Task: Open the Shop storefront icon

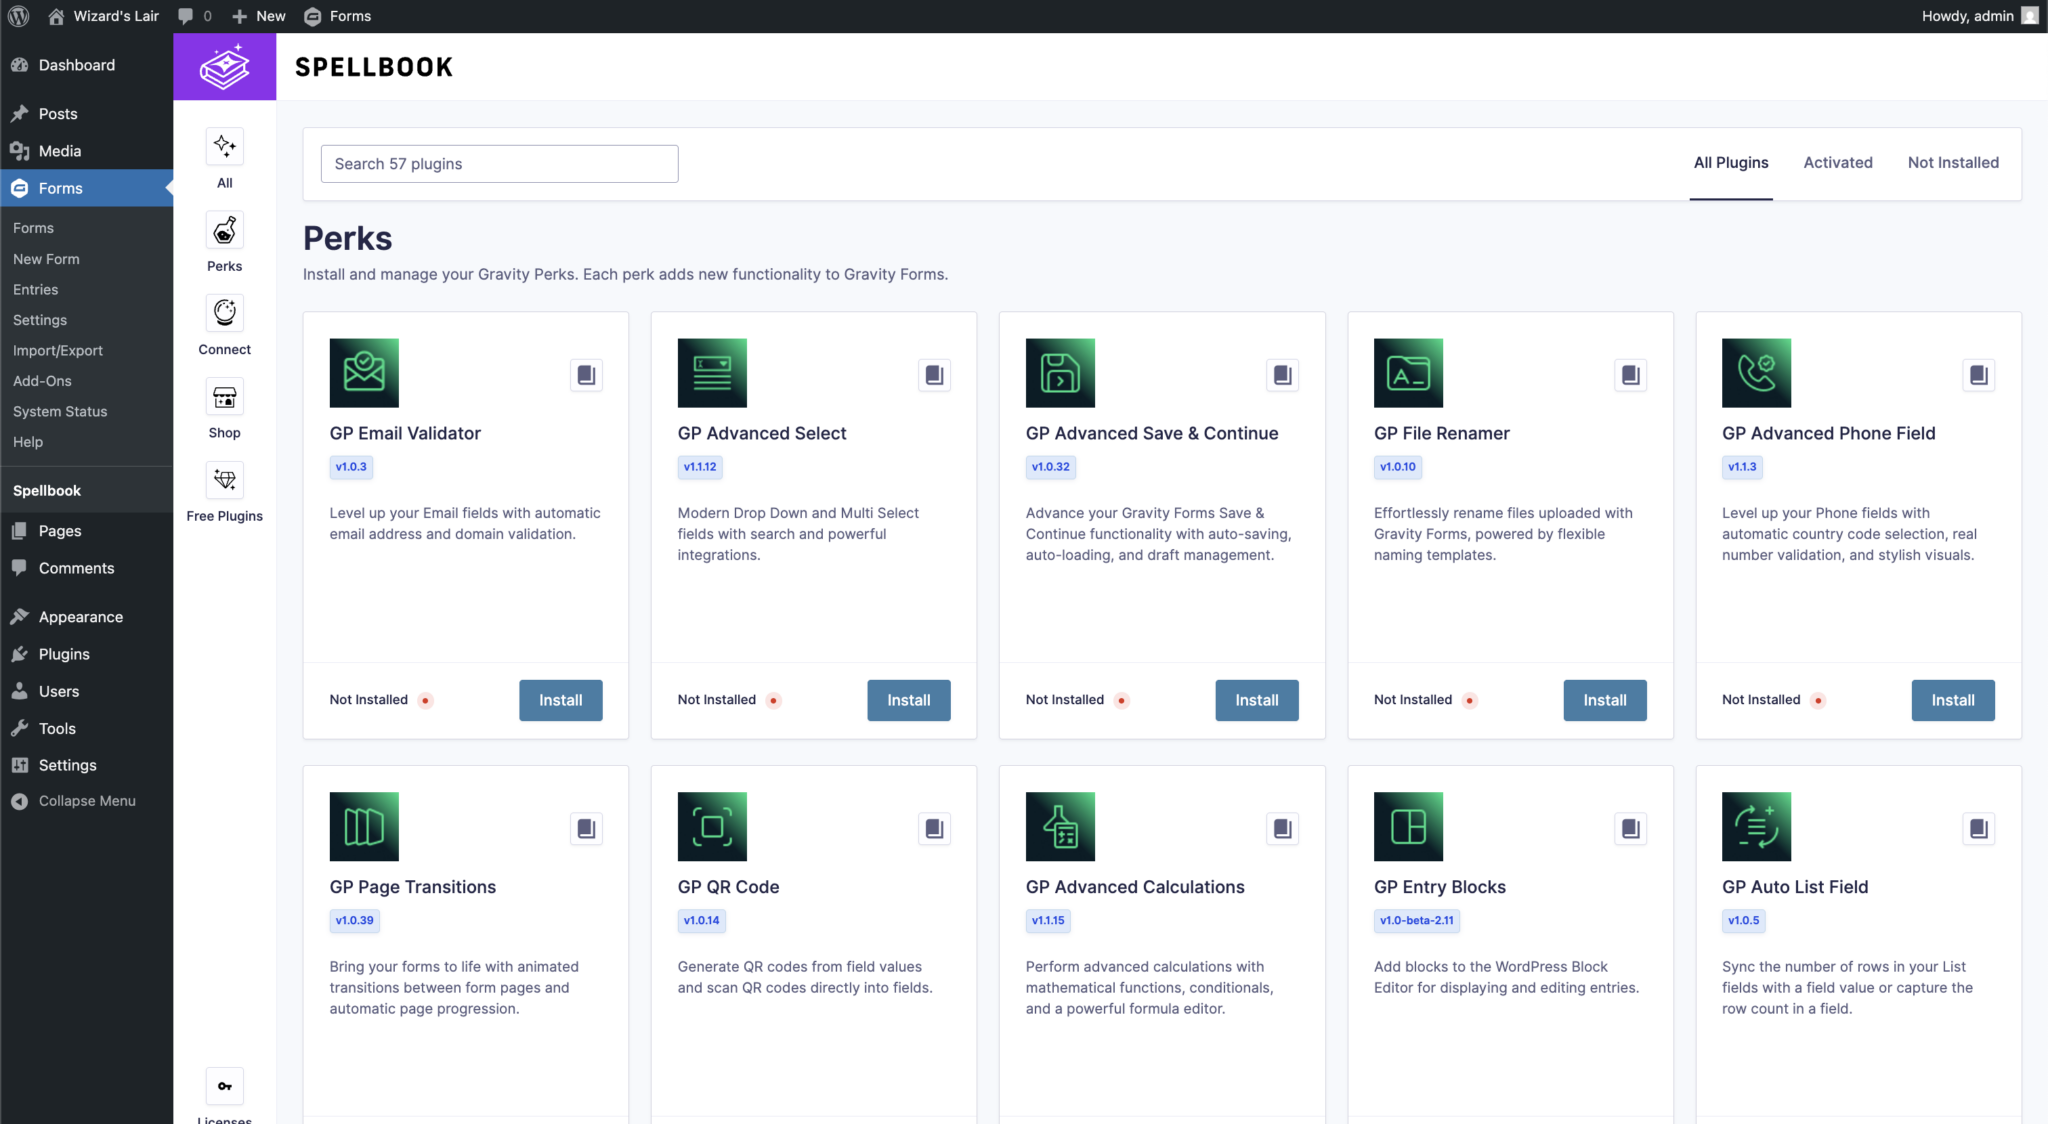Action: [x=224, y=398]
